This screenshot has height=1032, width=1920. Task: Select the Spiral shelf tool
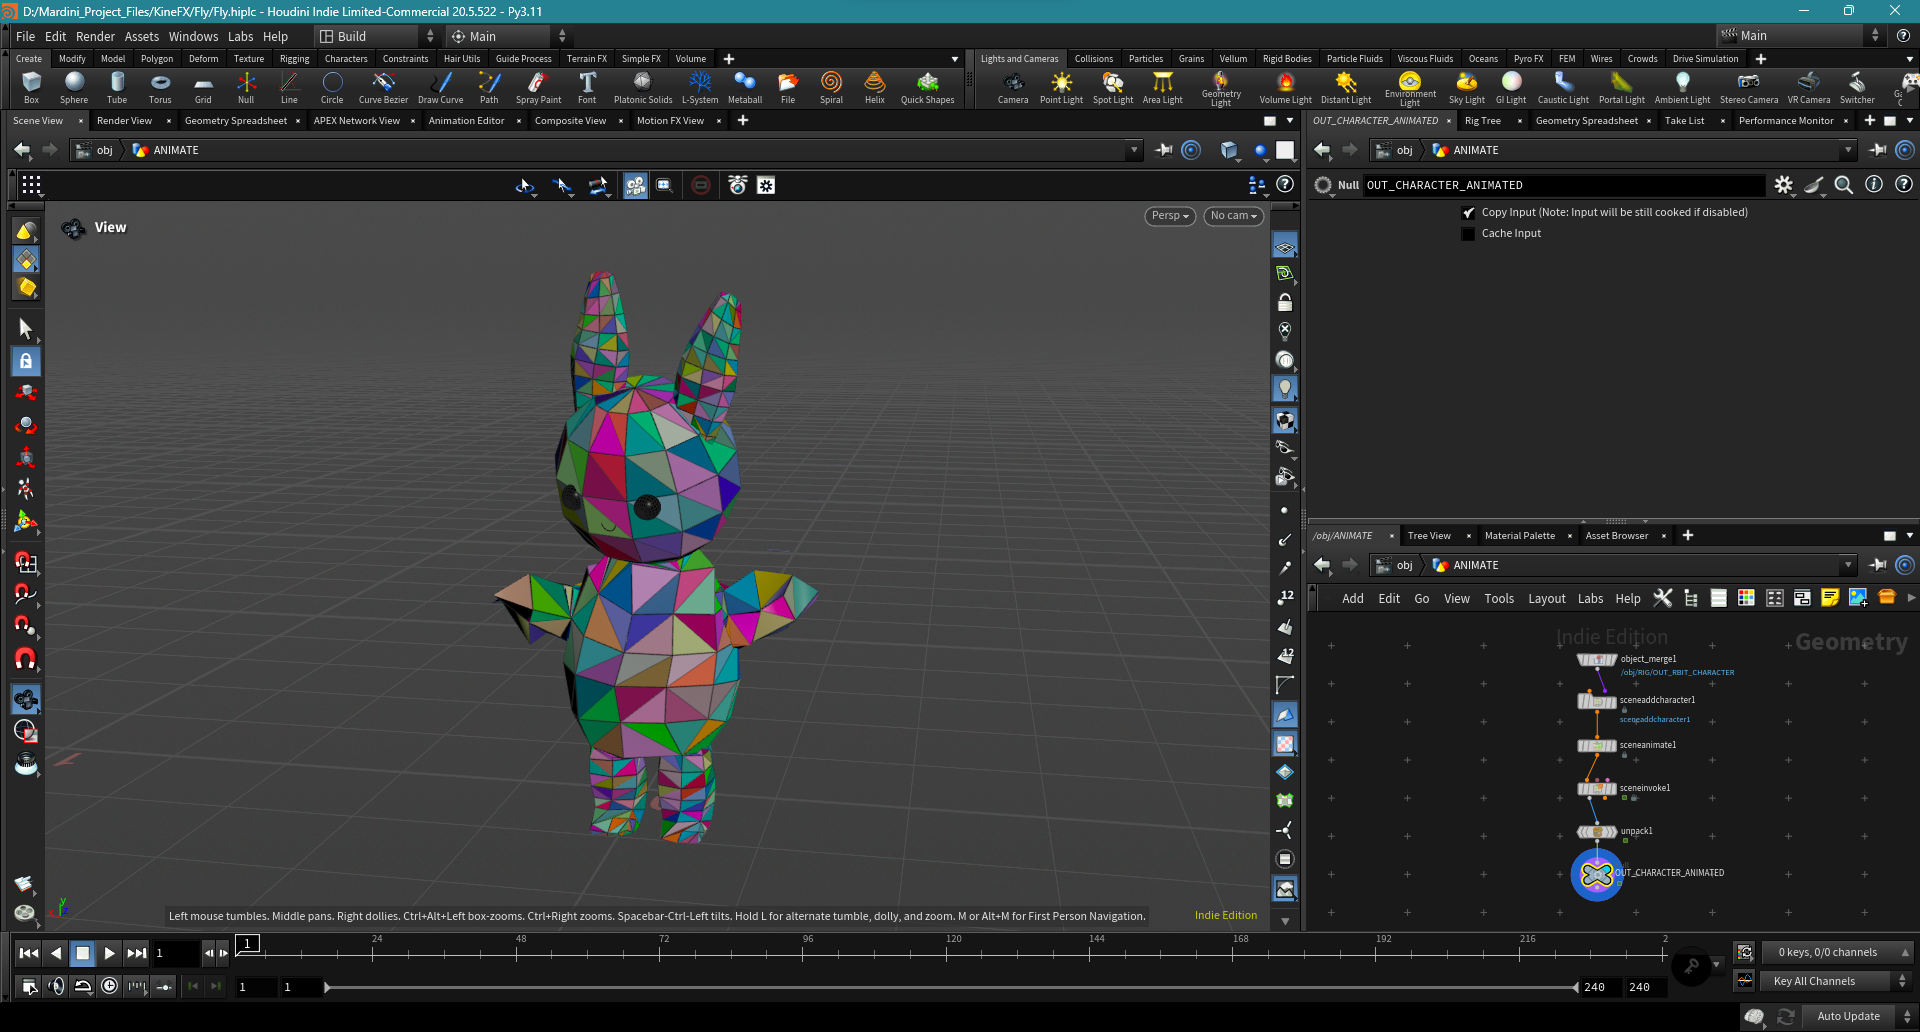(x=831, y=88)
